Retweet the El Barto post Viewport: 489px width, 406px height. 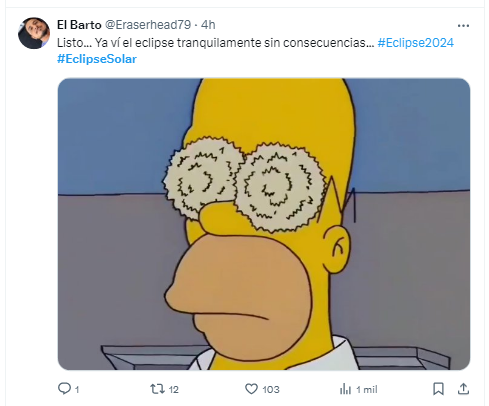(157, 389)
